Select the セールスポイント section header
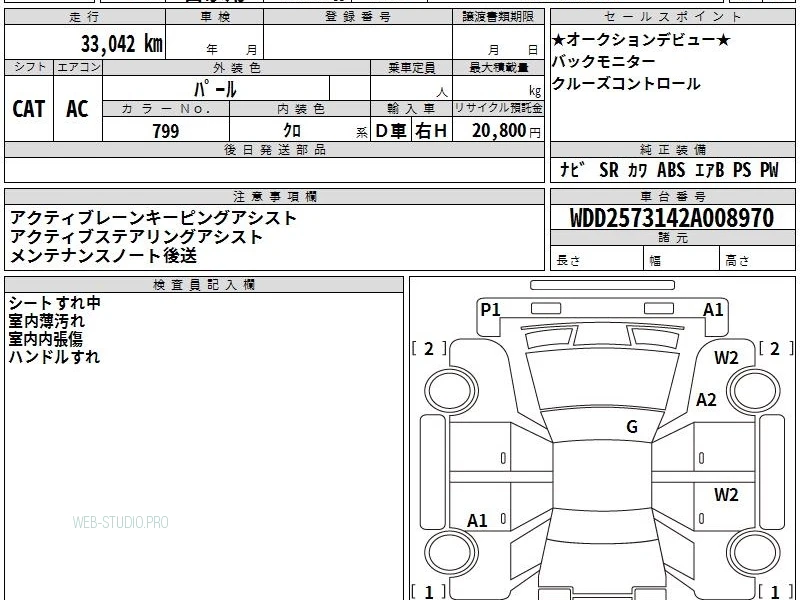Viewport: 800px width, 600px height. (672, 17)
